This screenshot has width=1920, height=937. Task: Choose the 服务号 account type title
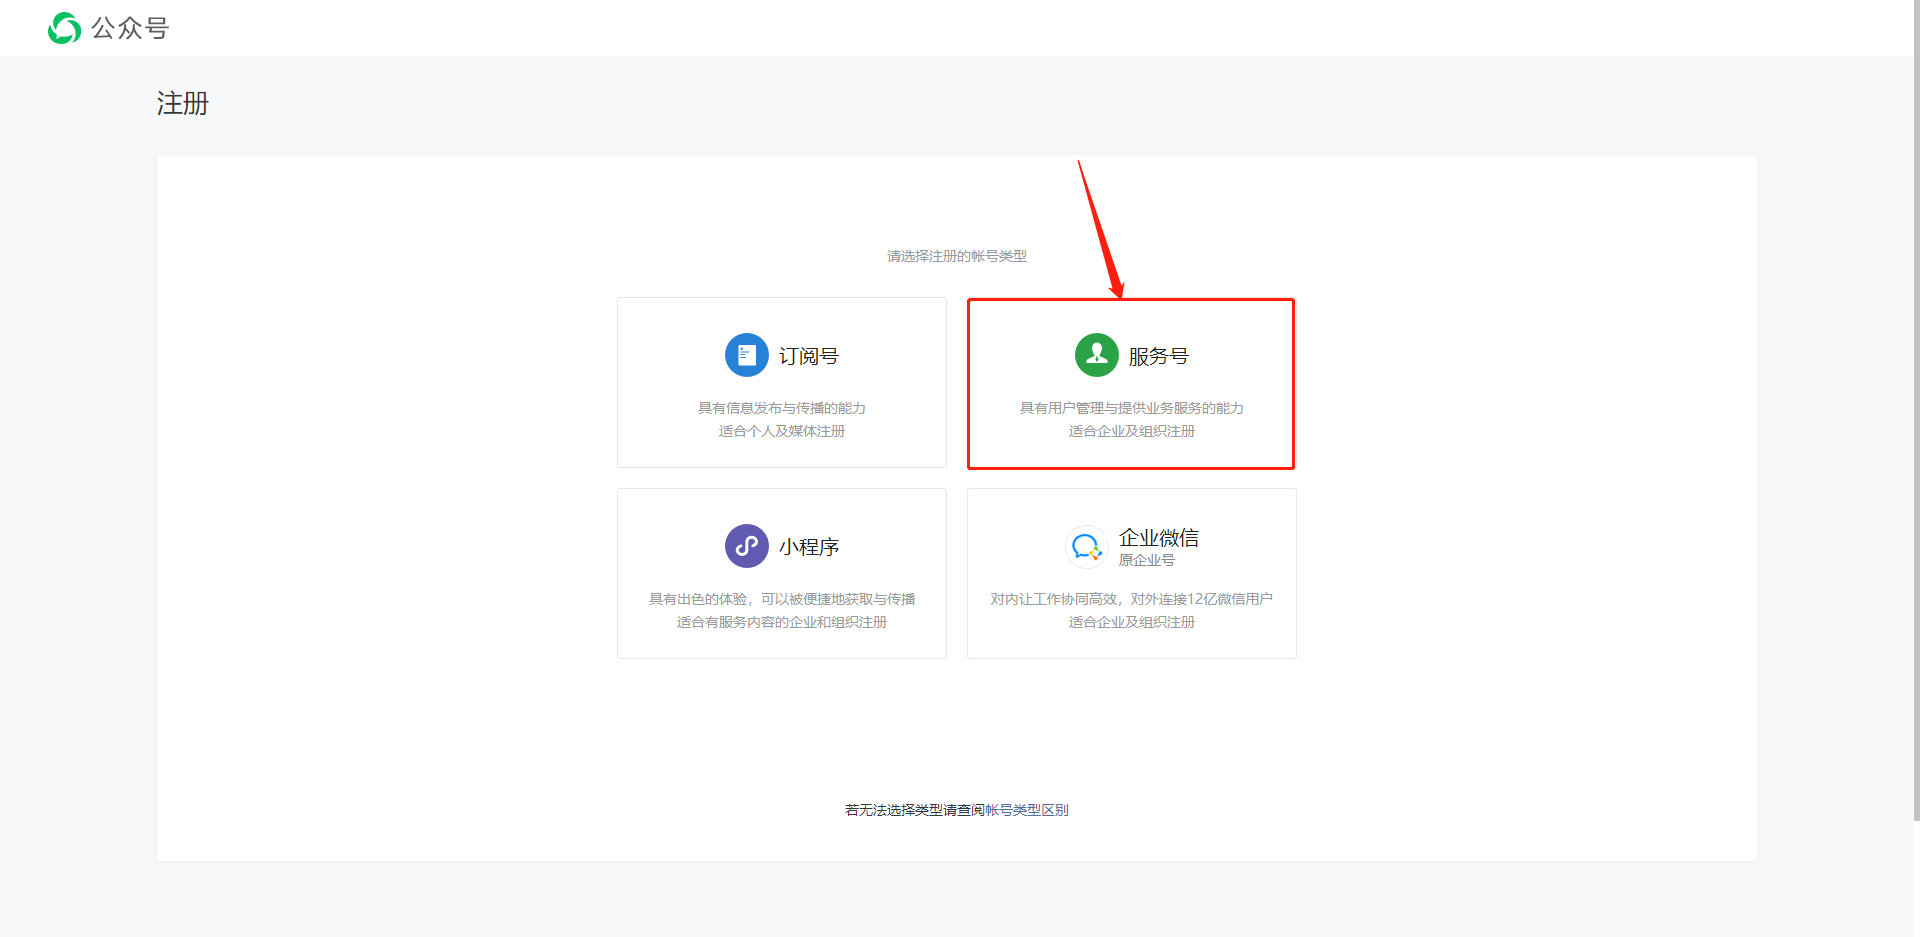(x=1159, y=356)
